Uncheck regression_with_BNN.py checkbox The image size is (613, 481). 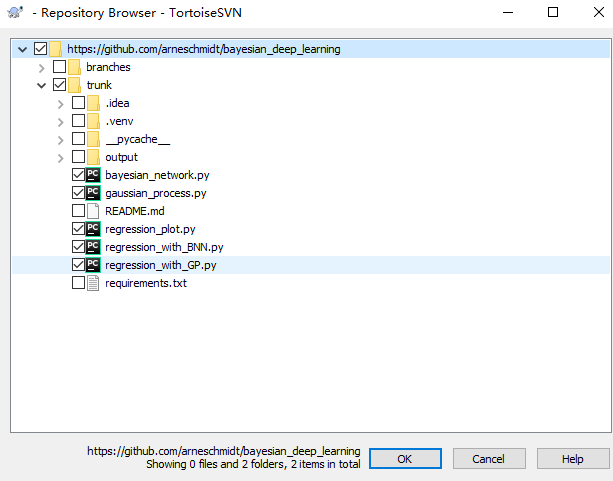[x=79, y=247]
